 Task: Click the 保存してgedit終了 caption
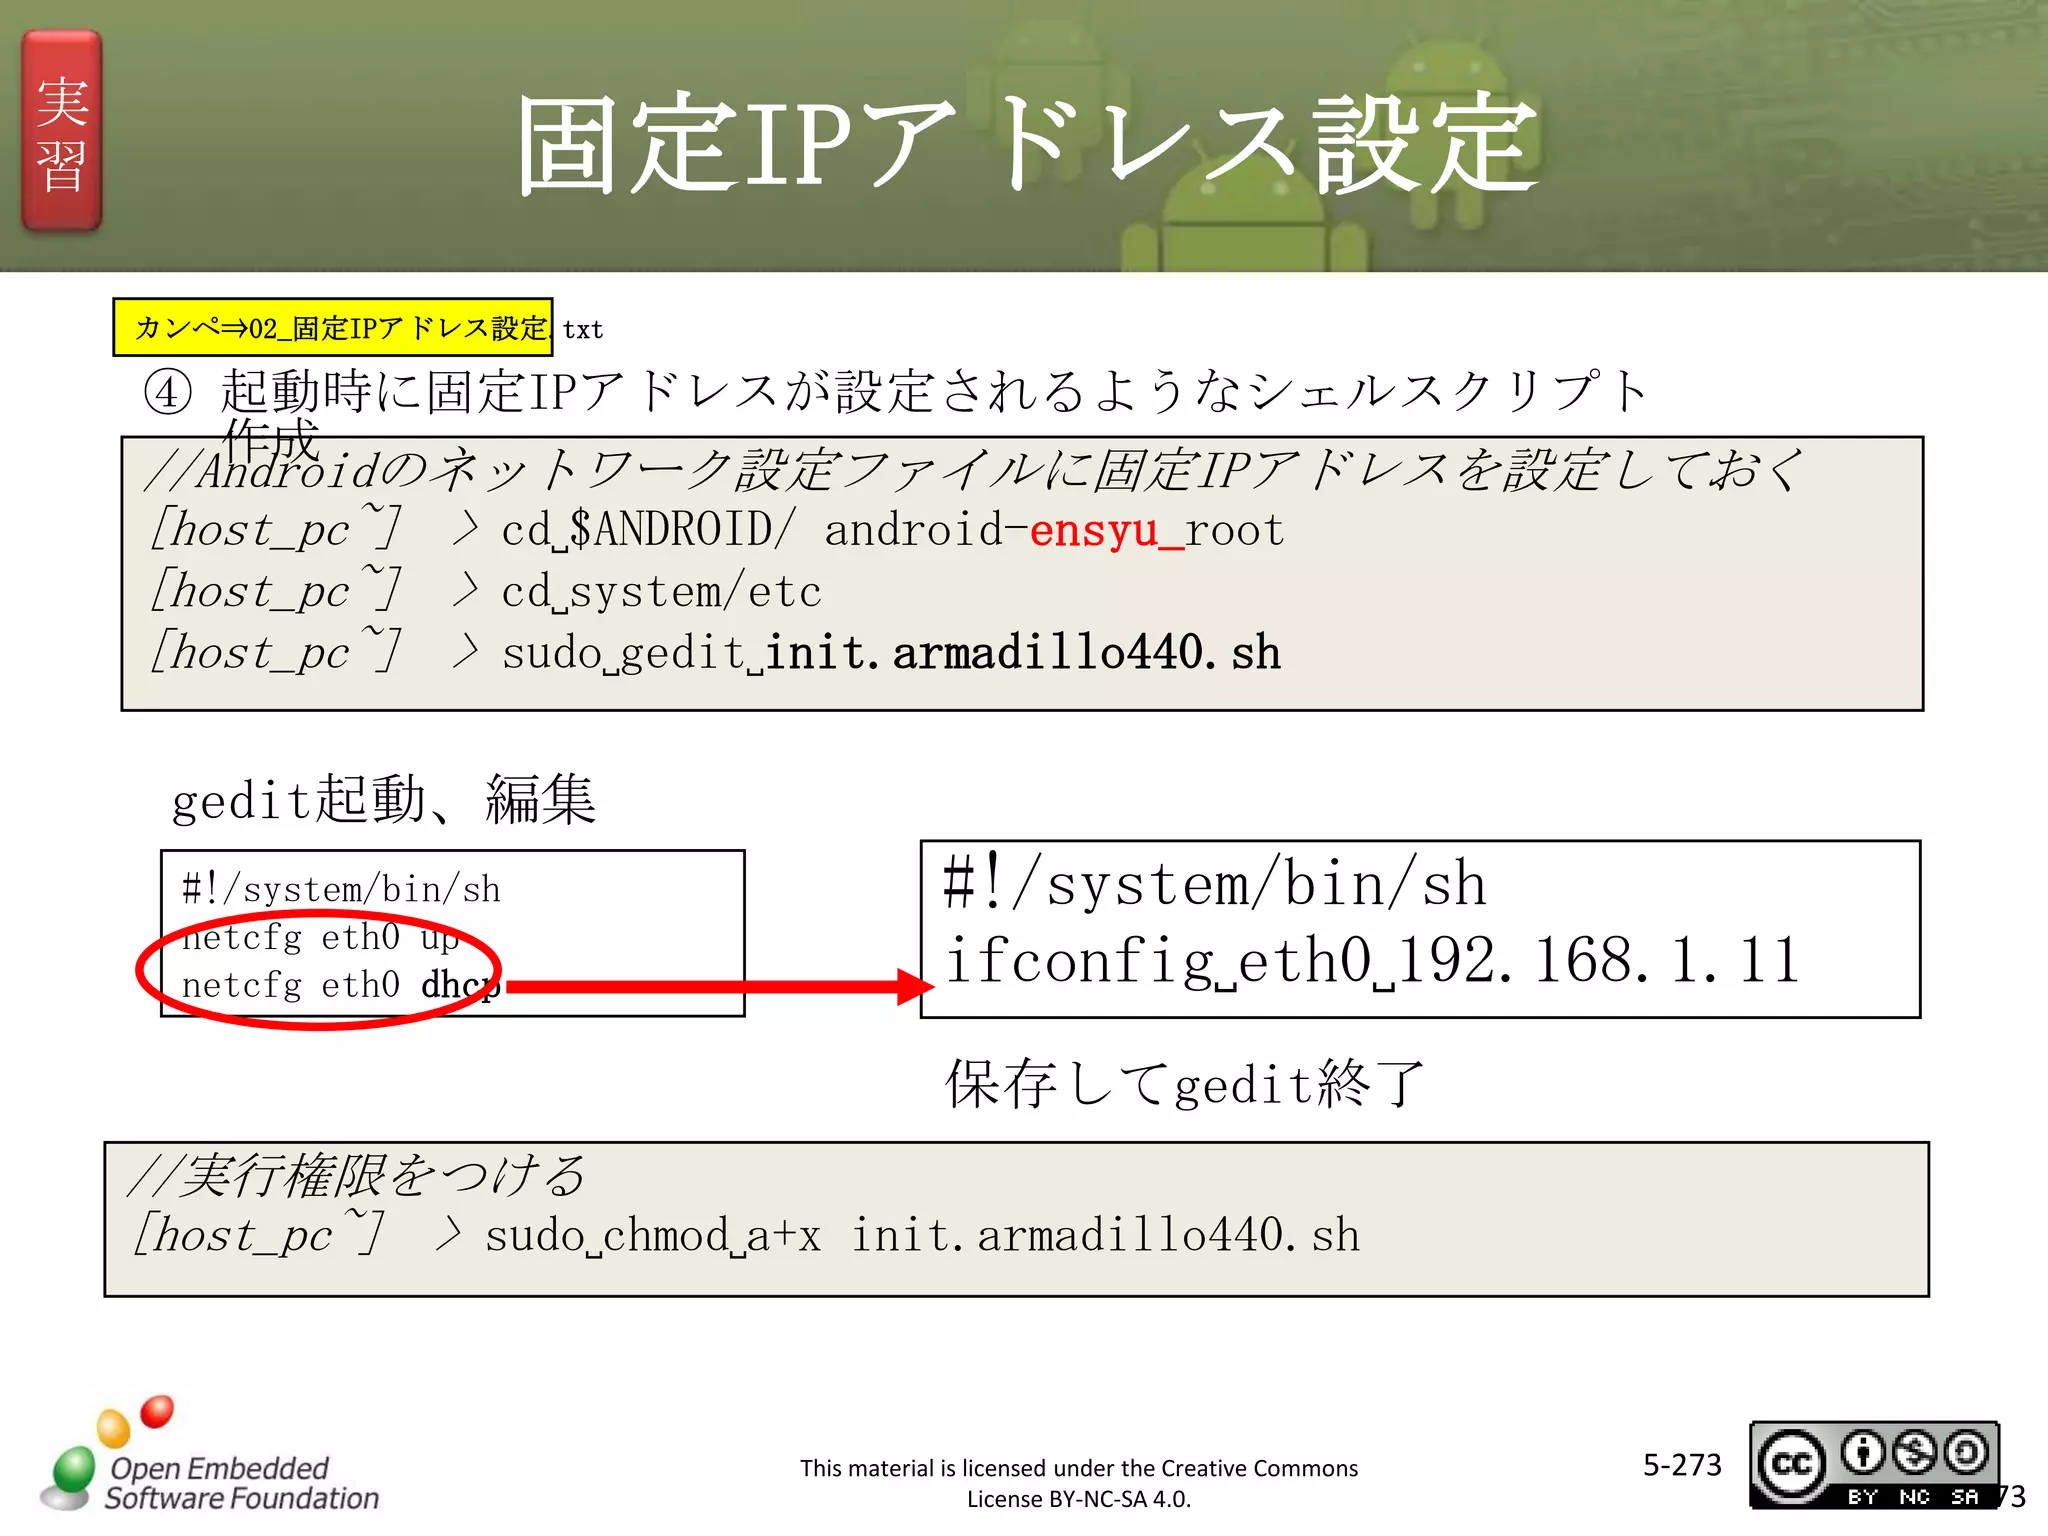click(x=1185, y=1084)
